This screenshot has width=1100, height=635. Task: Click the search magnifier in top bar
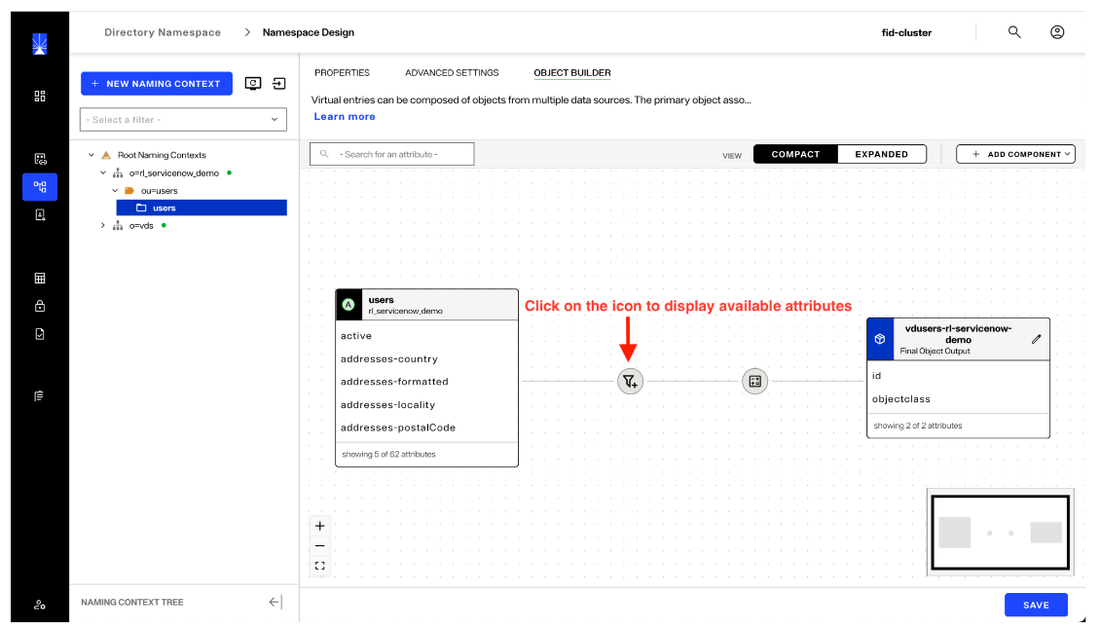click(1014, 32)
